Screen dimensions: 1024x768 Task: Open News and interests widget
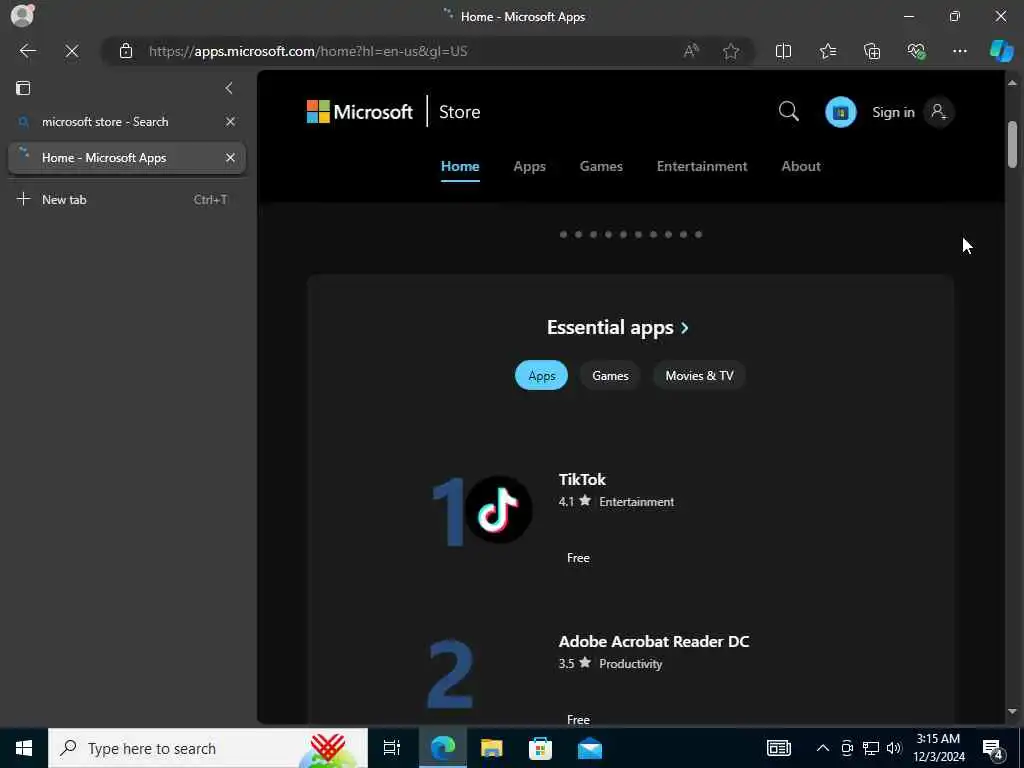pyautogui.click(x=778, y=748)
